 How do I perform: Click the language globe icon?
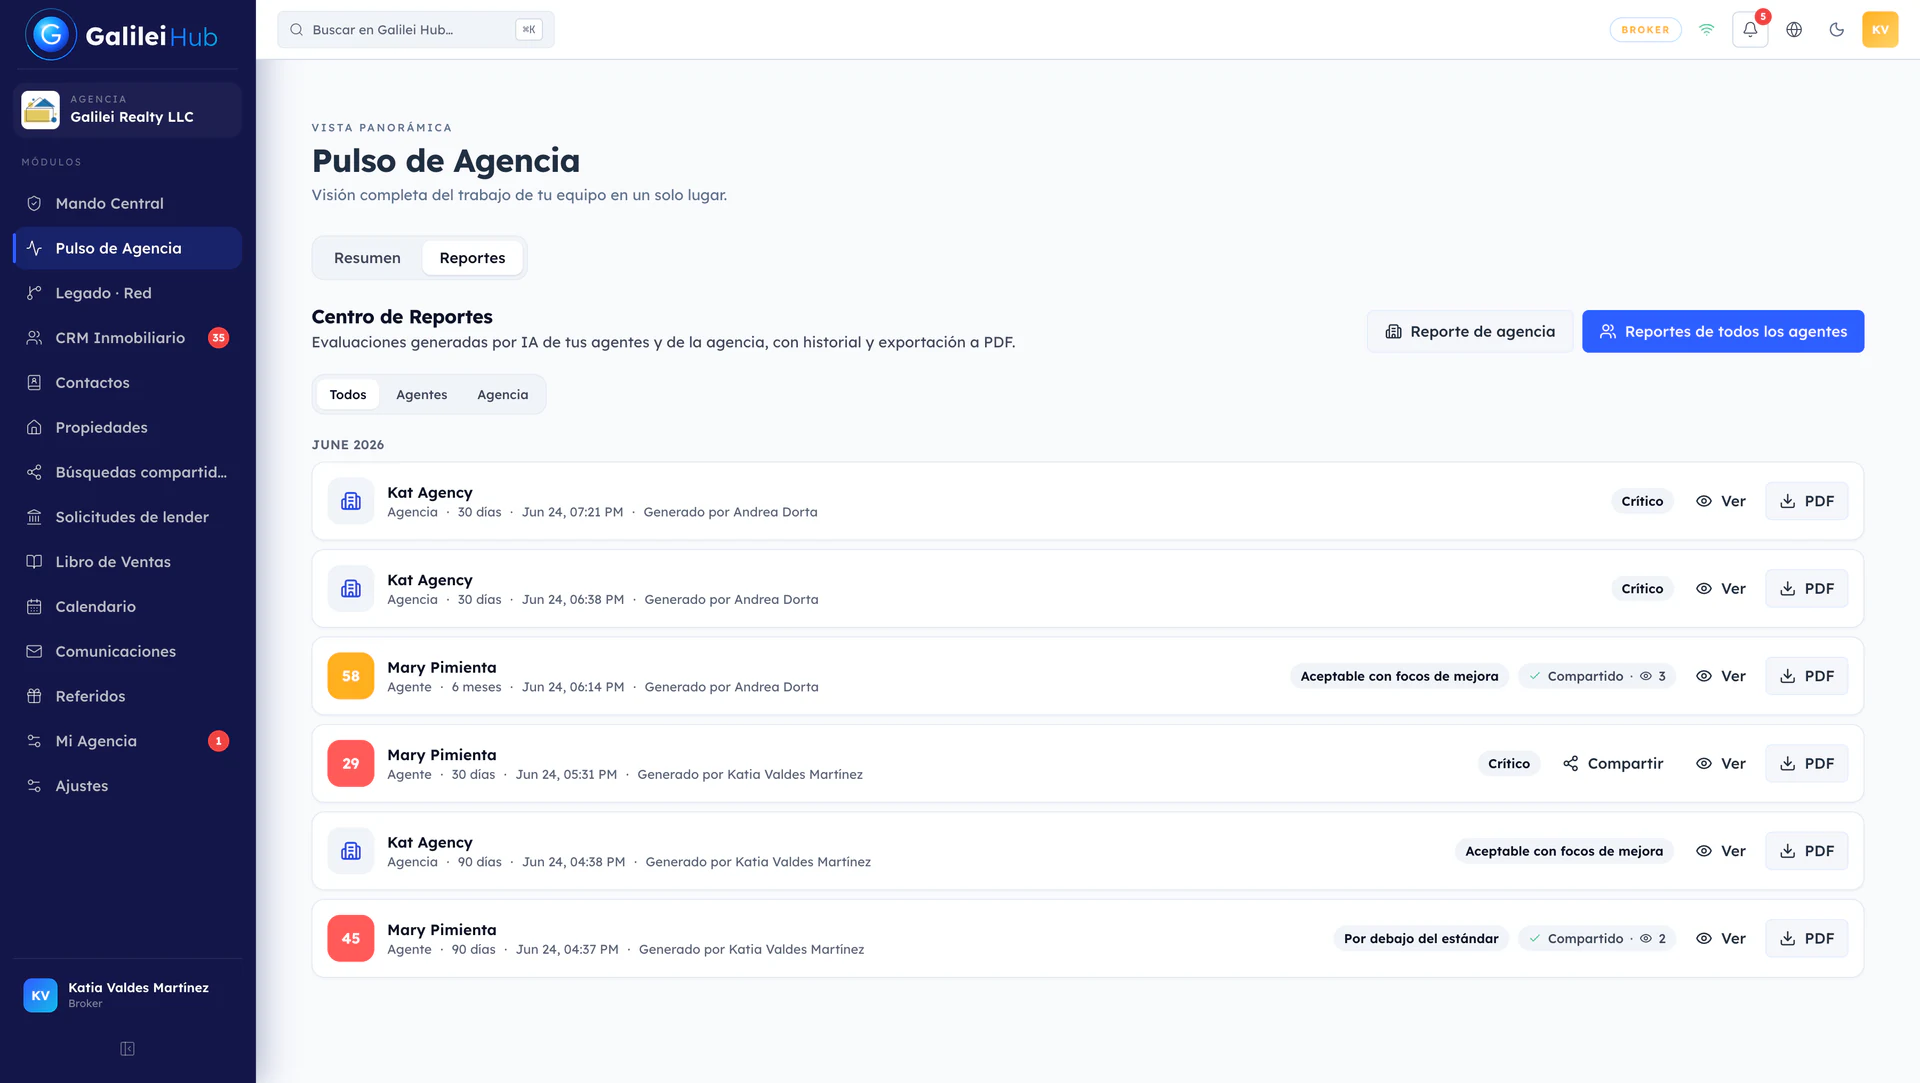(x=1794, y=30)
